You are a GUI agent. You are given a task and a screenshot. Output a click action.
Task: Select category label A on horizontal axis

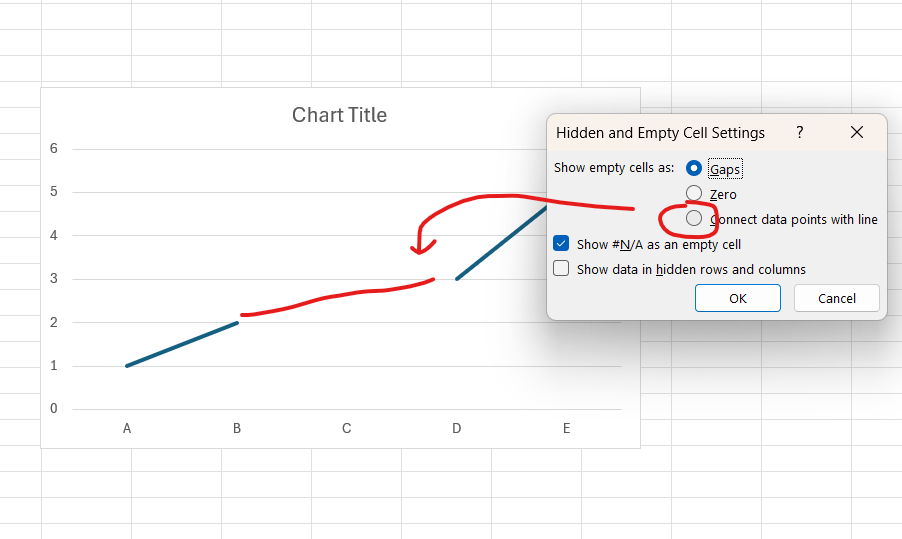tap(127, 429)
